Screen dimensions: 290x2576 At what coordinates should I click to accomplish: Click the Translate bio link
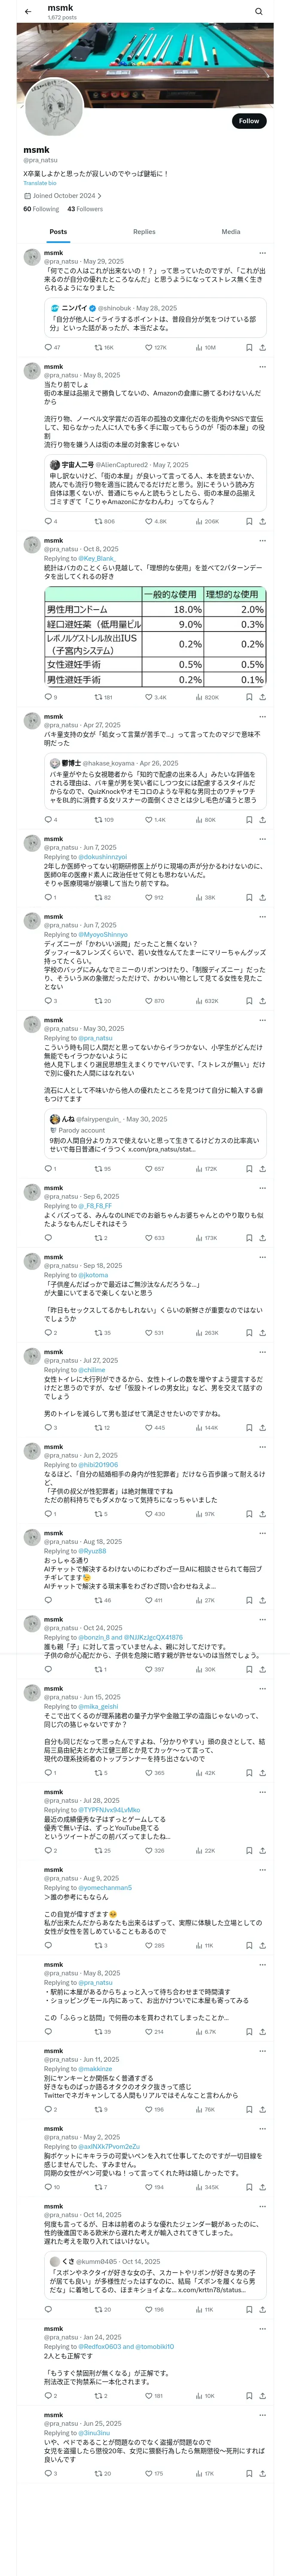pyautogui.click(x=40, y=183)
